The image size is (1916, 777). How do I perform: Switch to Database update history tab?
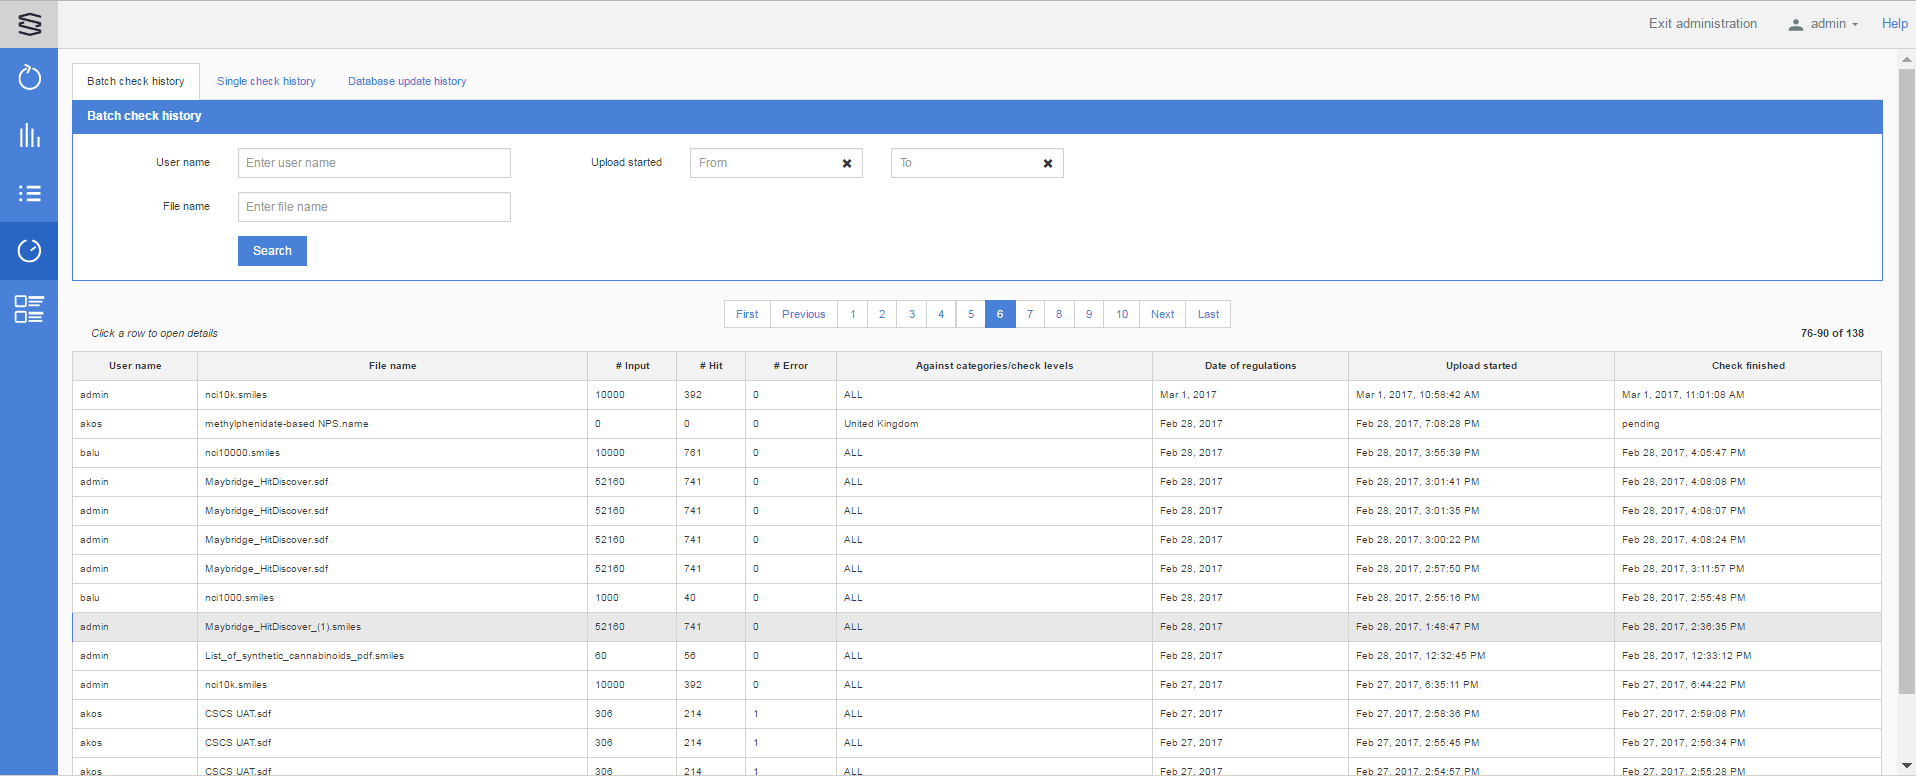407,81
